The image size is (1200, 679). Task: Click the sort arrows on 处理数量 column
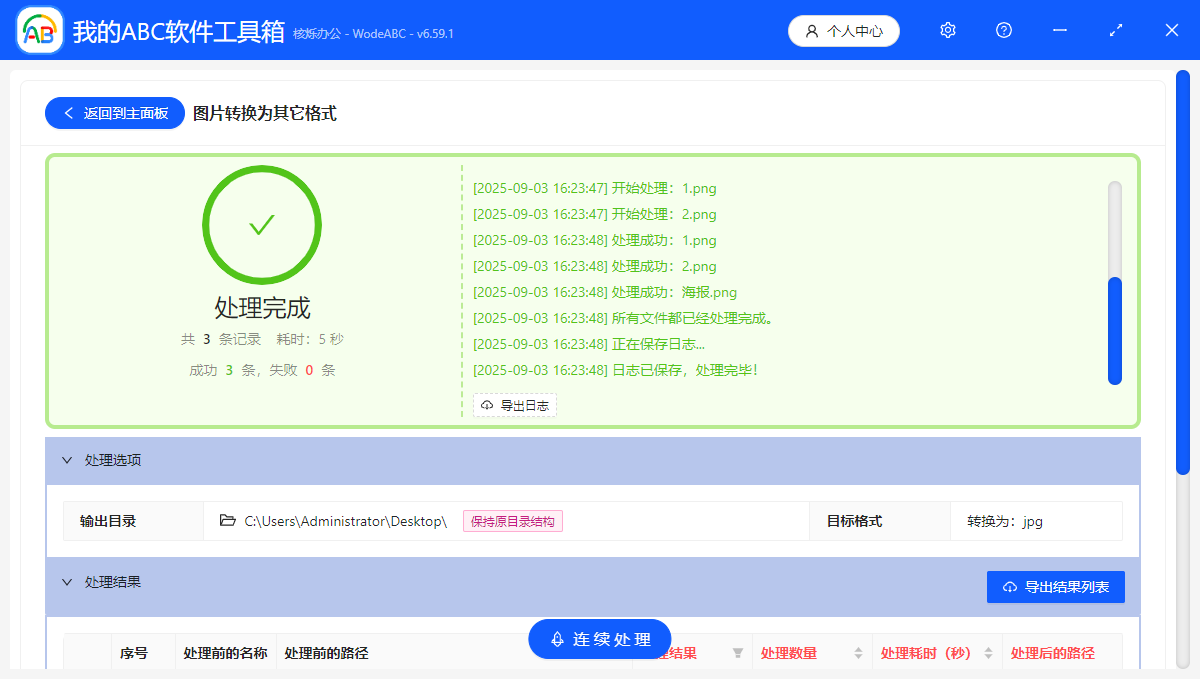pyautogui.click(x=858, y=652)
